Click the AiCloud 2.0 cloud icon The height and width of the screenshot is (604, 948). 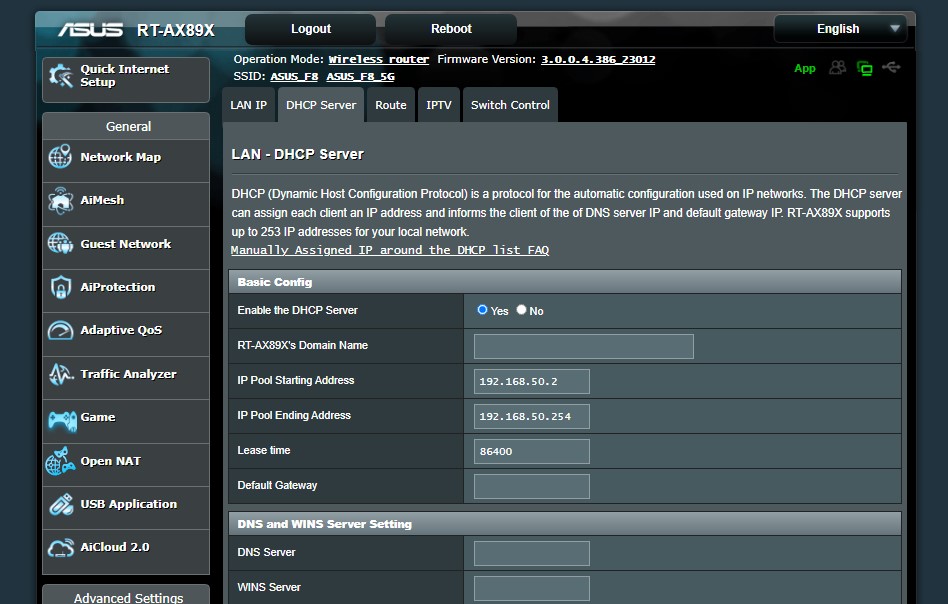coord(60,548)
